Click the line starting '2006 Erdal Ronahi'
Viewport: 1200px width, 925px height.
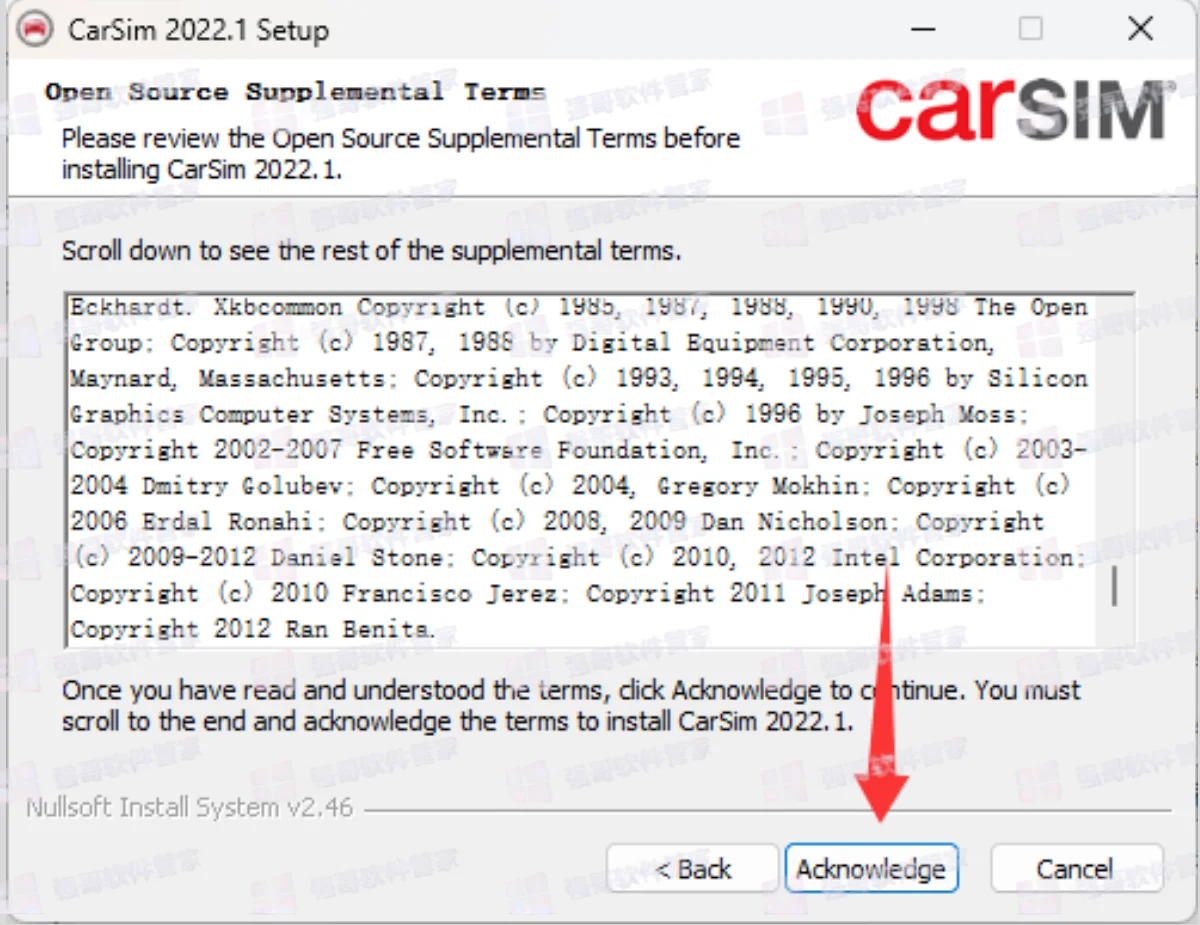click(x=557, y=522)
